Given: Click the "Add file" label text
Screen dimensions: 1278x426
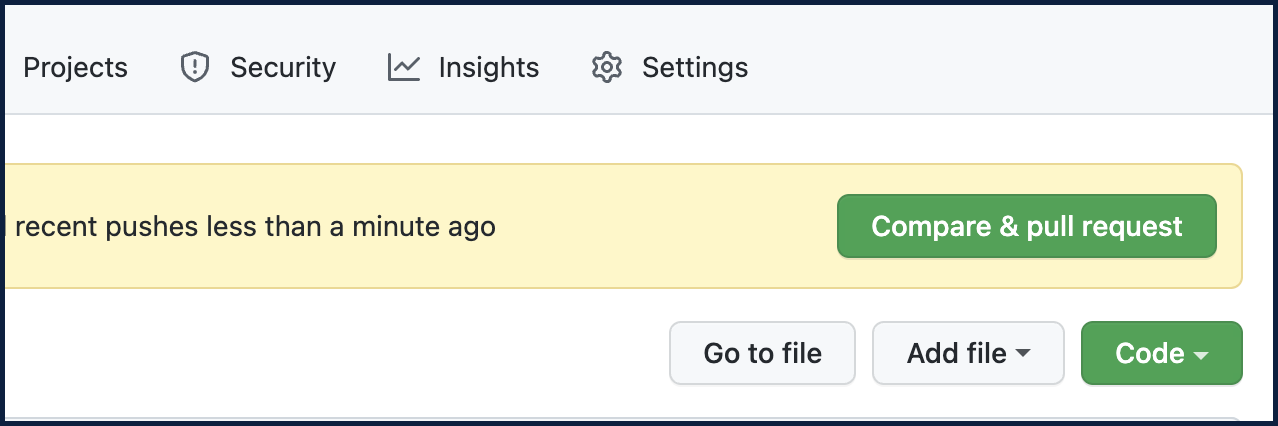Looking at the screenshot, I should tap(956, 353).
